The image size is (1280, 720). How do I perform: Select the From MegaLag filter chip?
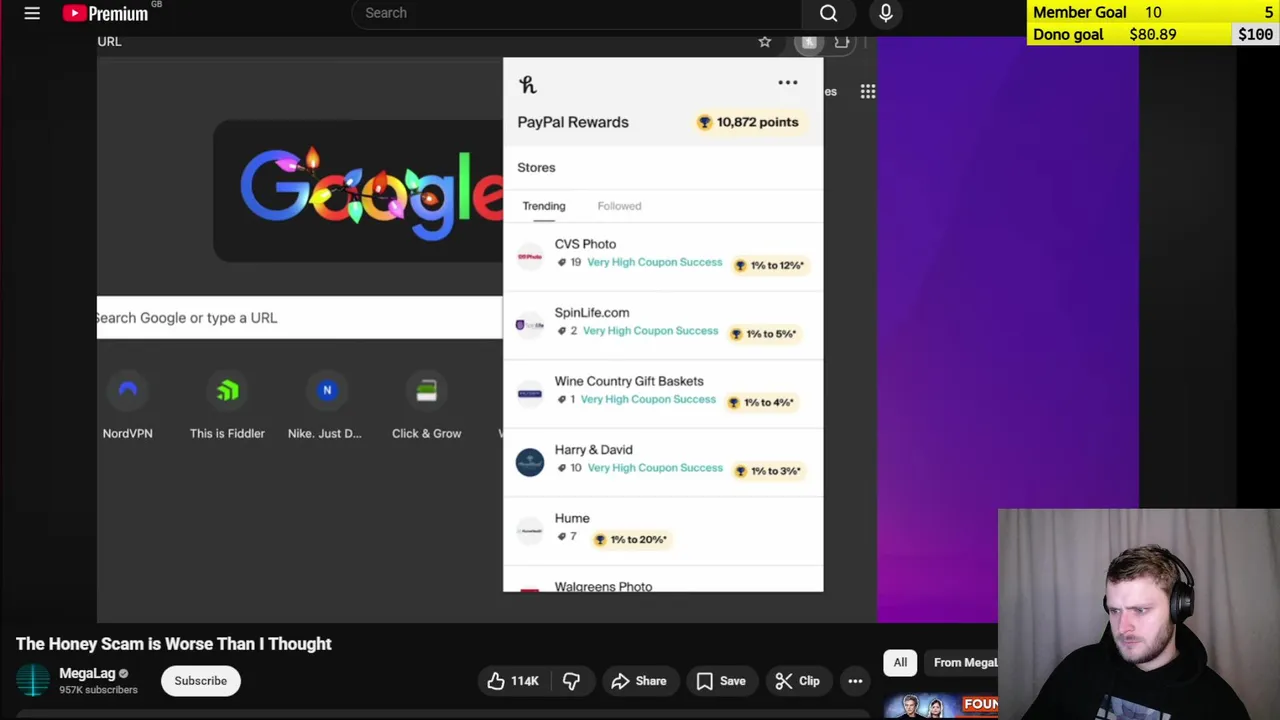point(961,662)
